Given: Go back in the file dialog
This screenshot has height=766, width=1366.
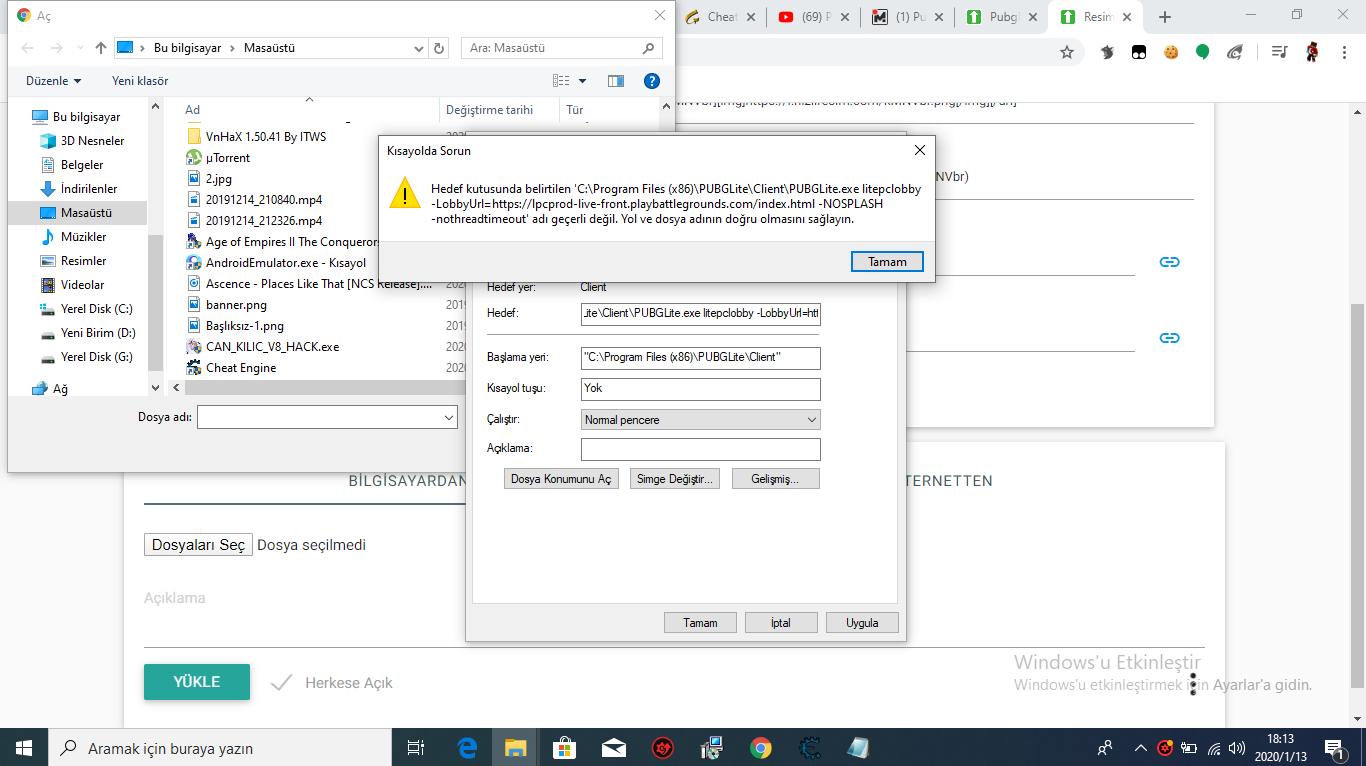Looking at the screenshot, I should pos(27,48).
